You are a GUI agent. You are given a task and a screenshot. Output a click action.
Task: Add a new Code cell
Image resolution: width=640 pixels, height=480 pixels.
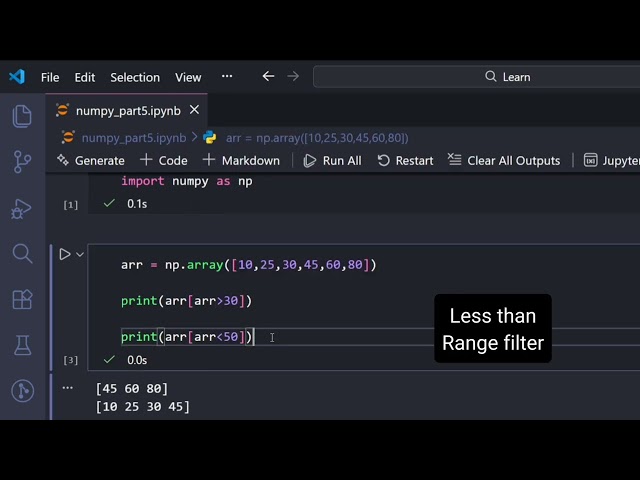tap(164, 160)
